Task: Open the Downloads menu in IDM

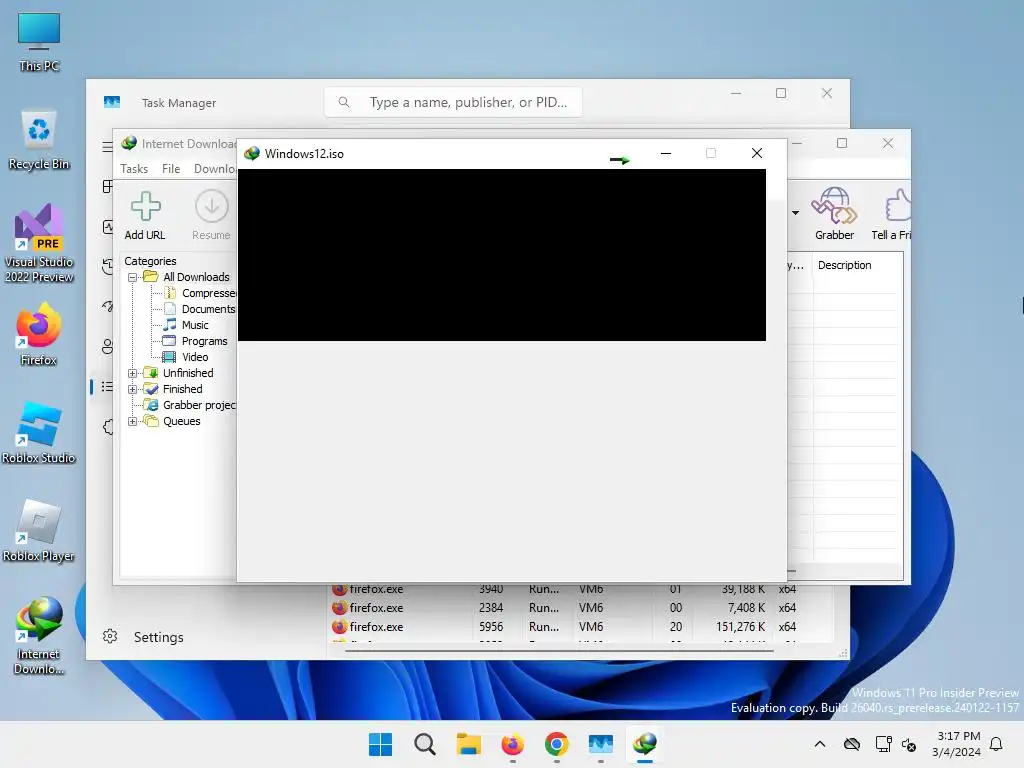Action: [214, 168]
